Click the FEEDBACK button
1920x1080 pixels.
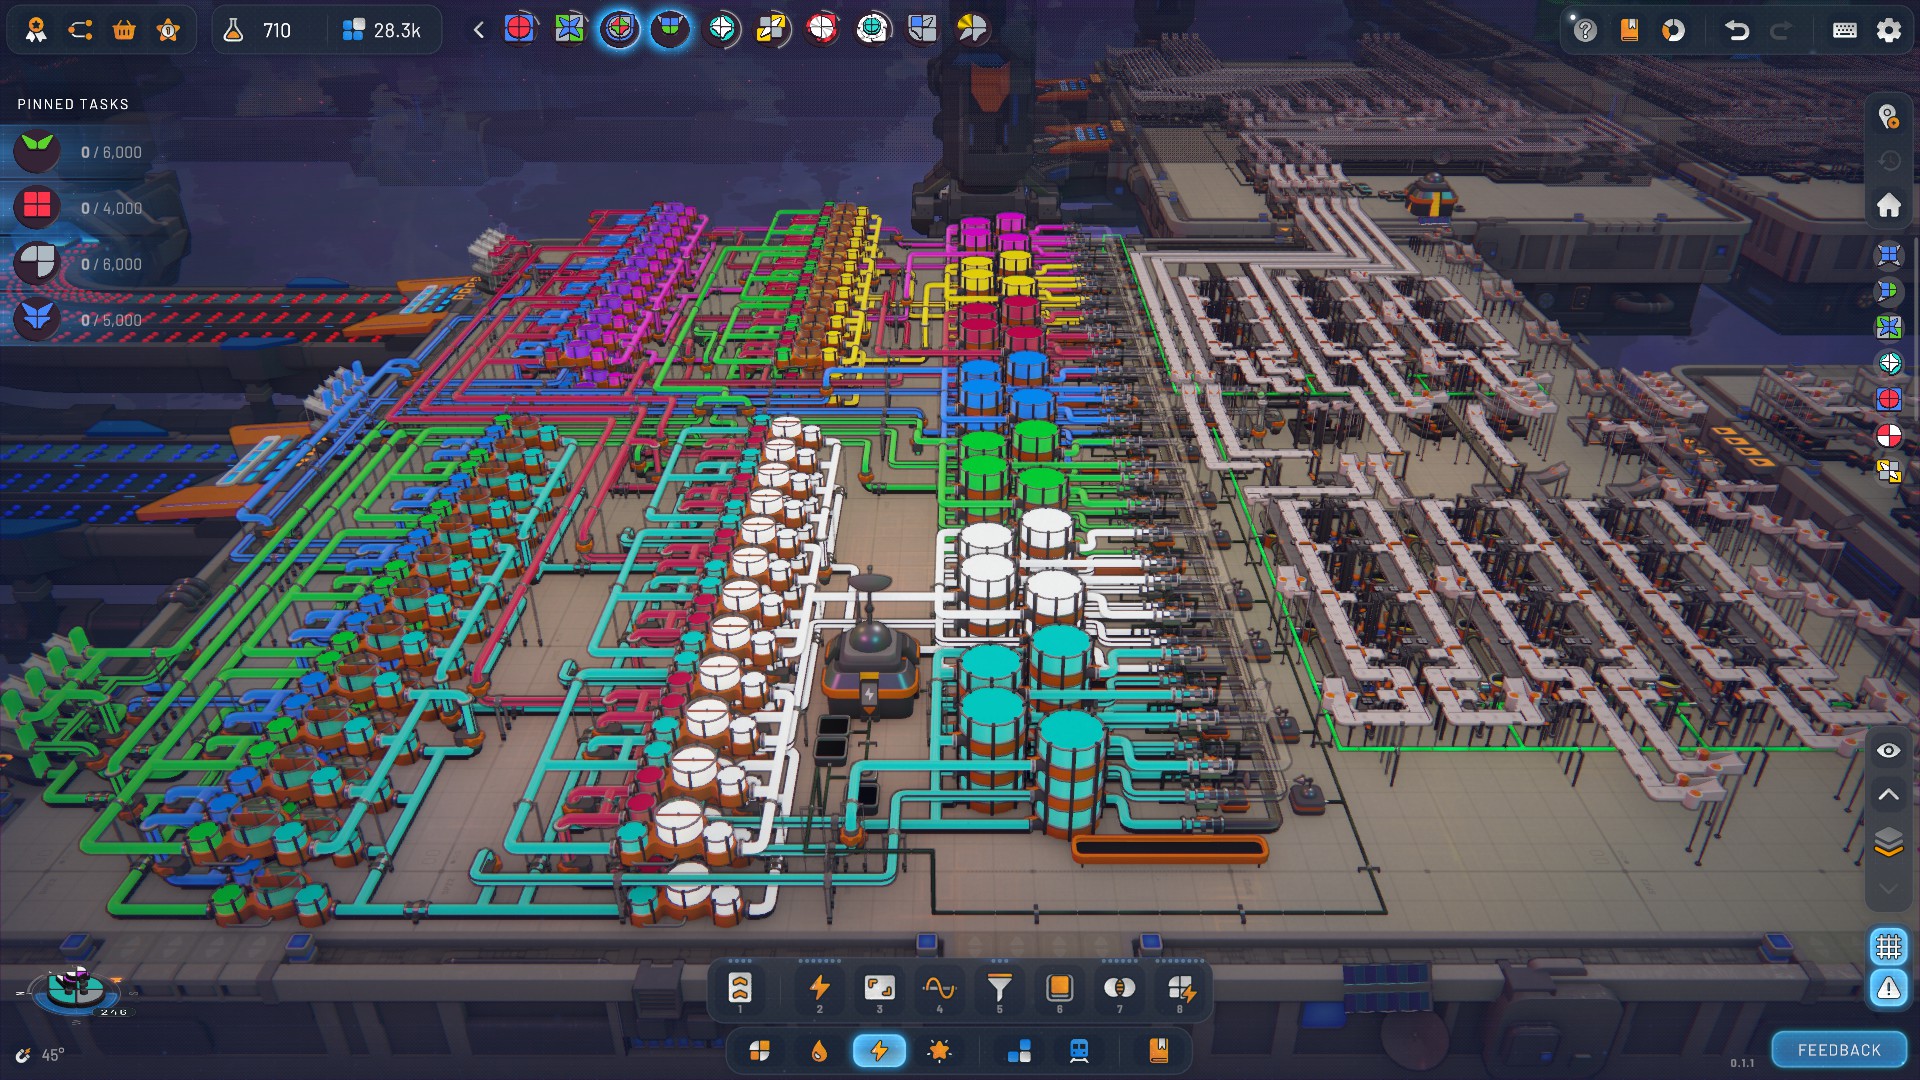[x=1839, y=1050]
